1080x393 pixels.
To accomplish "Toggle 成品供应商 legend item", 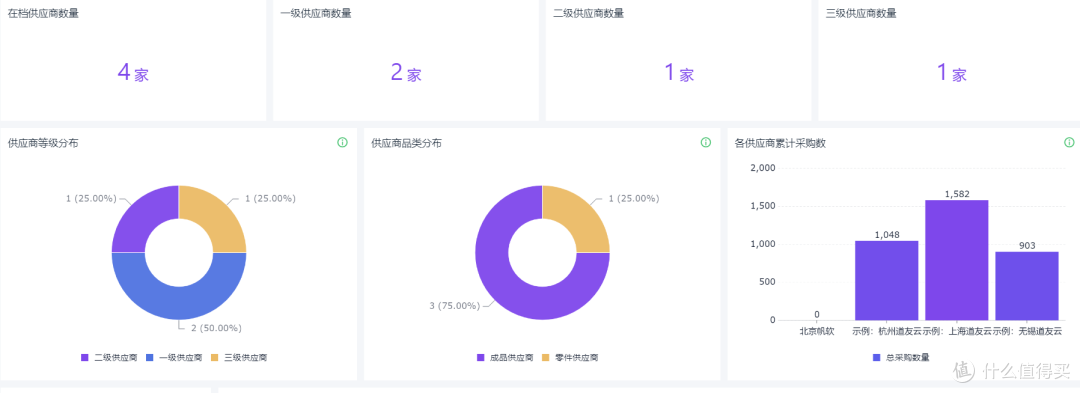I will pos(505,357).
